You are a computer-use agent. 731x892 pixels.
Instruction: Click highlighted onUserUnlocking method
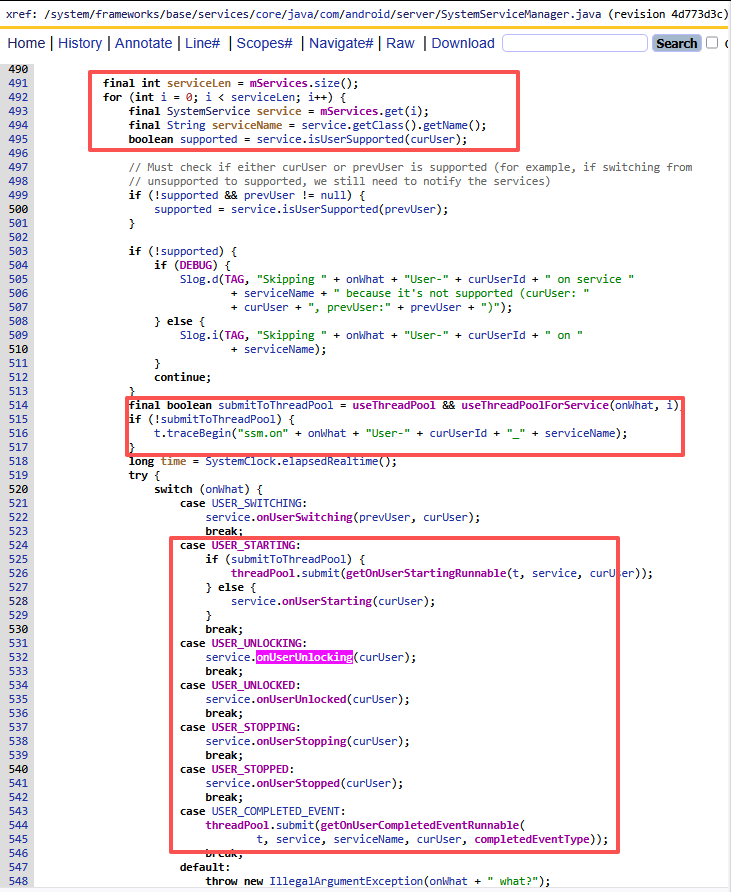(304, 657)
